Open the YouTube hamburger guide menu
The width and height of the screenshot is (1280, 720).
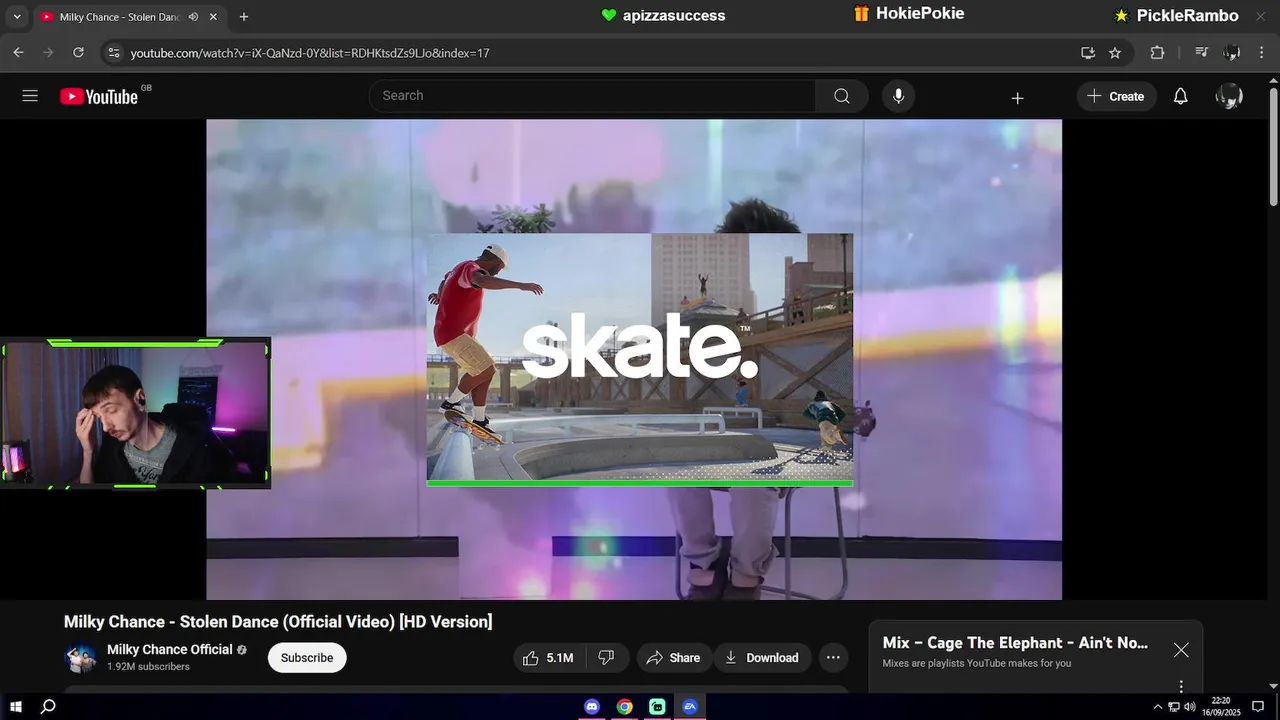(30, 96)
